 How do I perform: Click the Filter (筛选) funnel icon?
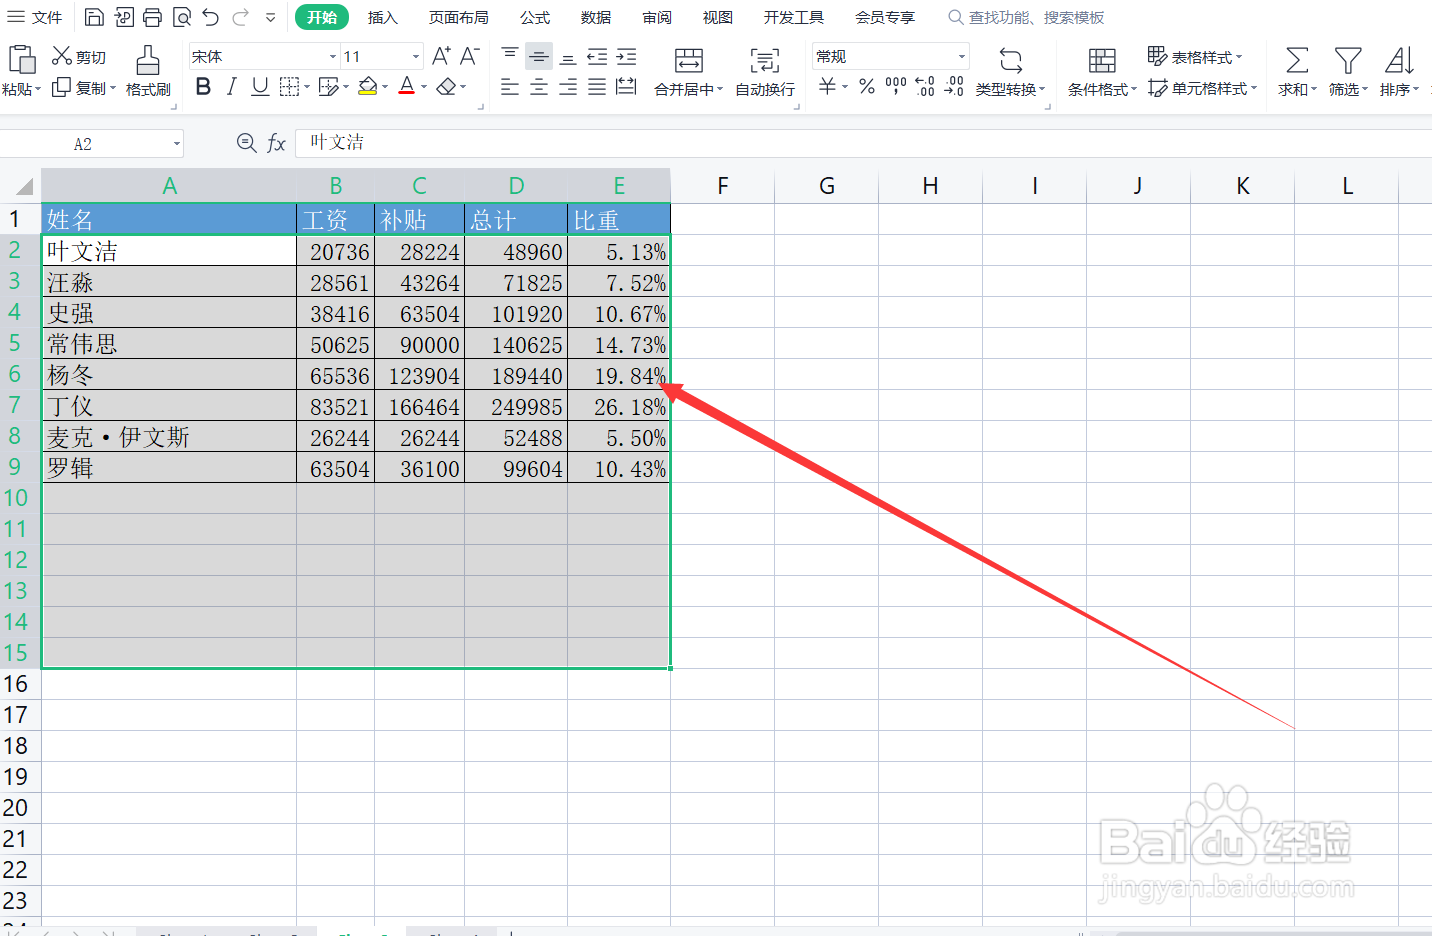(x=1348, y=60)
